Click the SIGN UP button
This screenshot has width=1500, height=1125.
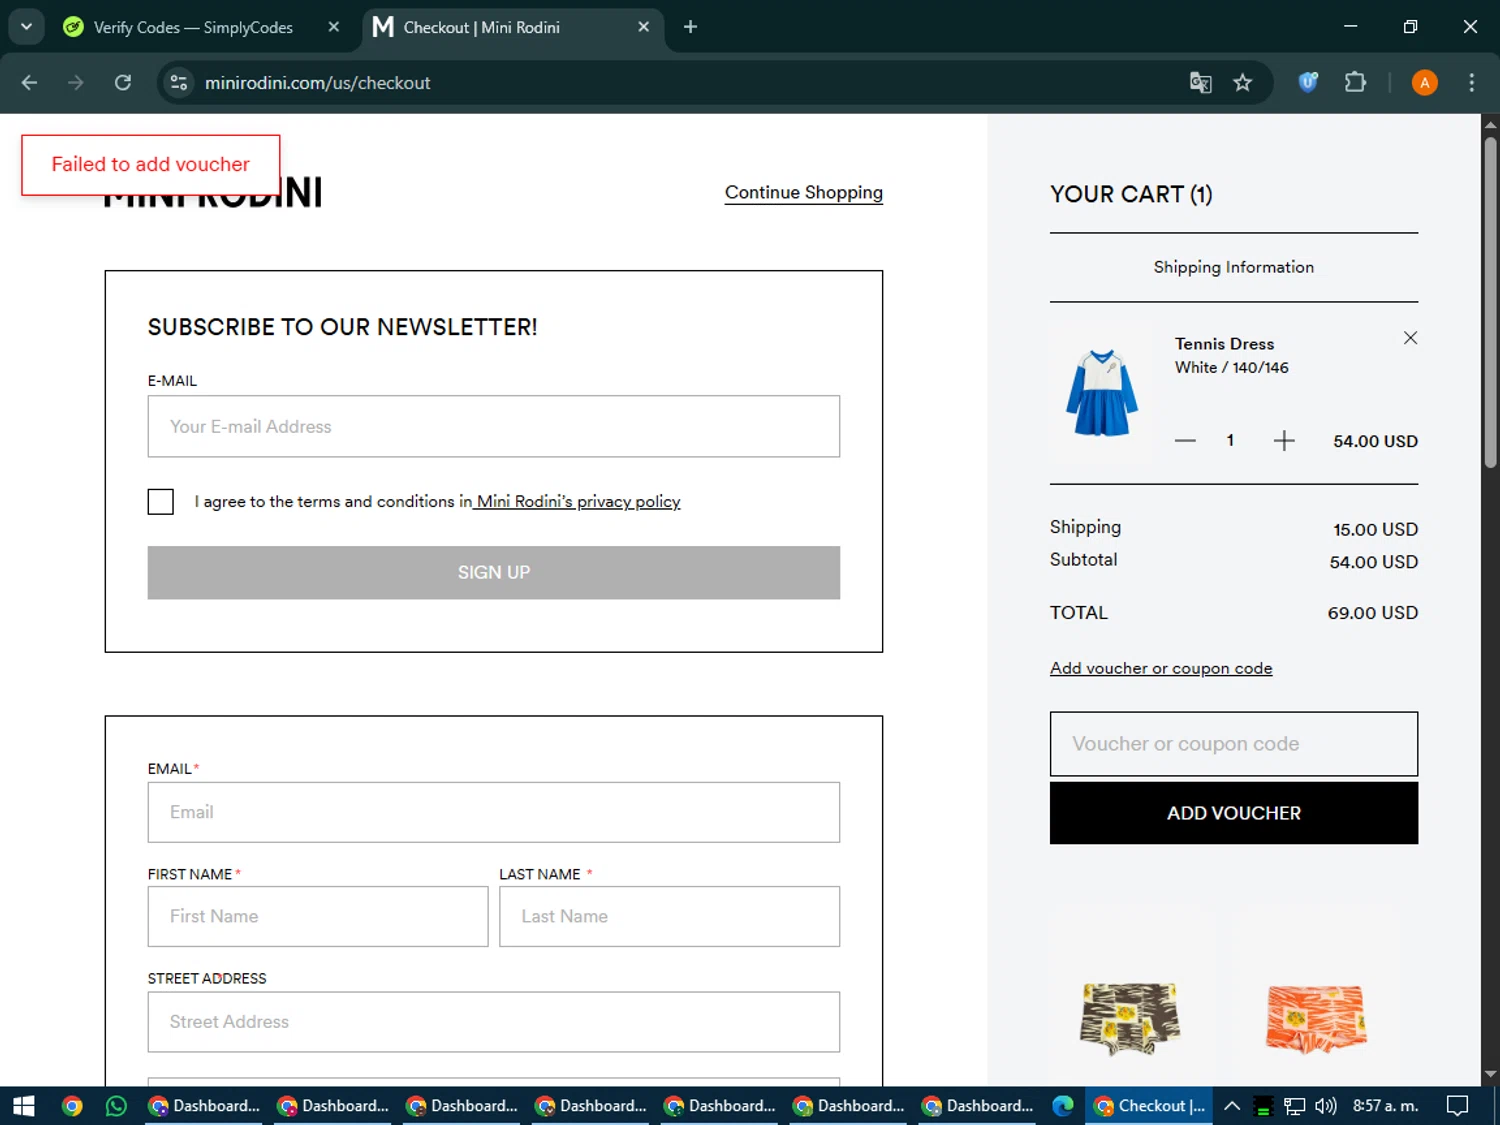click(x=494, y=572)
